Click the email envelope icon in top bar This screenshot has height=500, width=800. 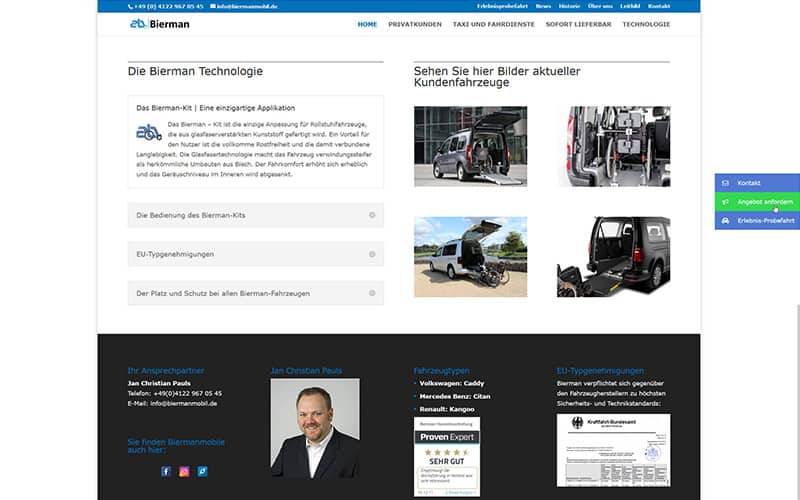point(213,7)
